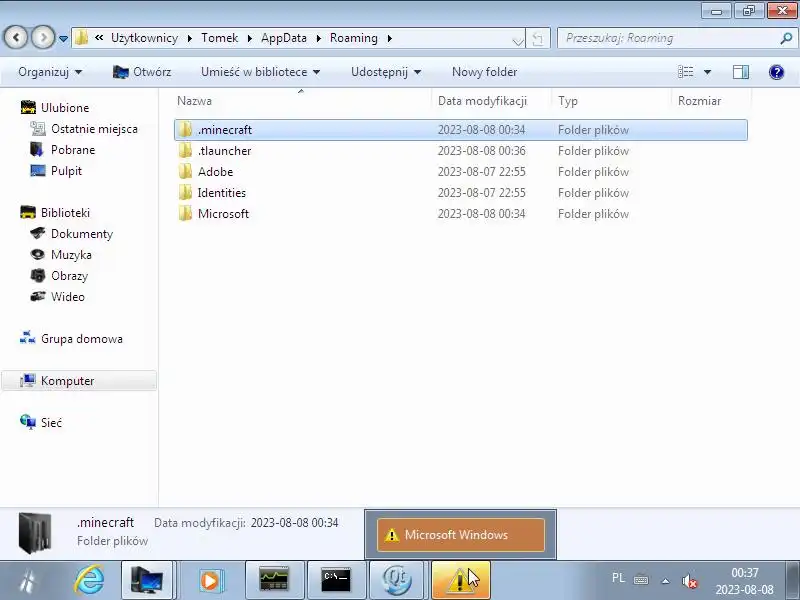Open Windows Media Player from taskbar
The width and height of the screenshot is (800, 600).
tap(210, 581)
